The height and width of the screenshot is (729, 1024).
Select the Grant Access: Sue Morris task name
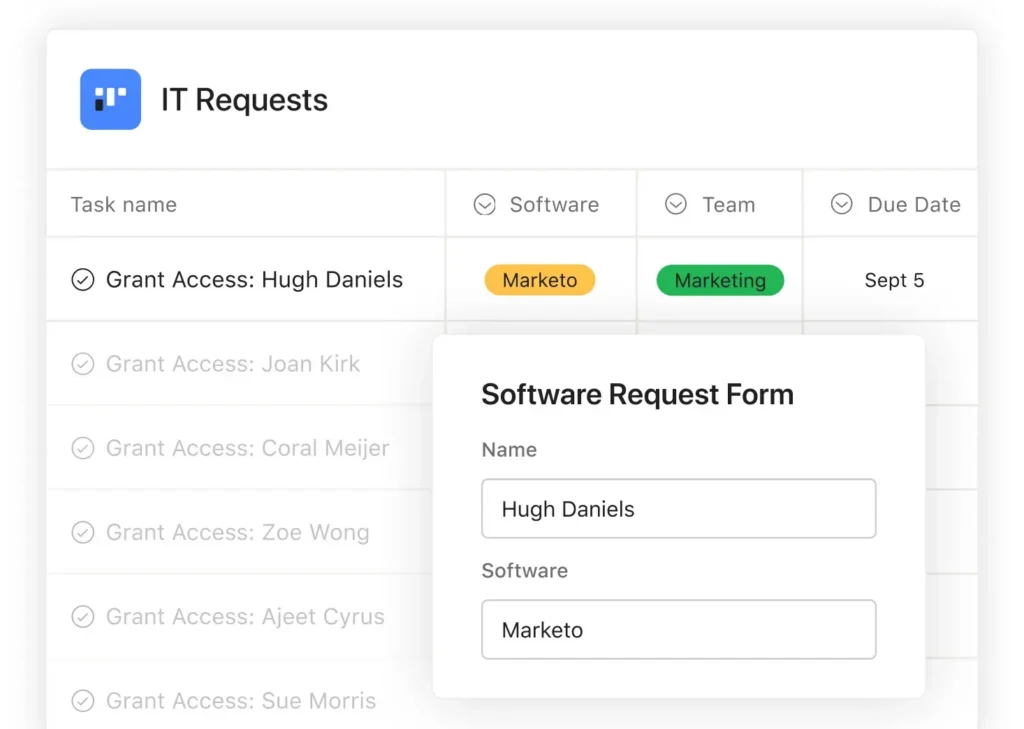(241, 701)
